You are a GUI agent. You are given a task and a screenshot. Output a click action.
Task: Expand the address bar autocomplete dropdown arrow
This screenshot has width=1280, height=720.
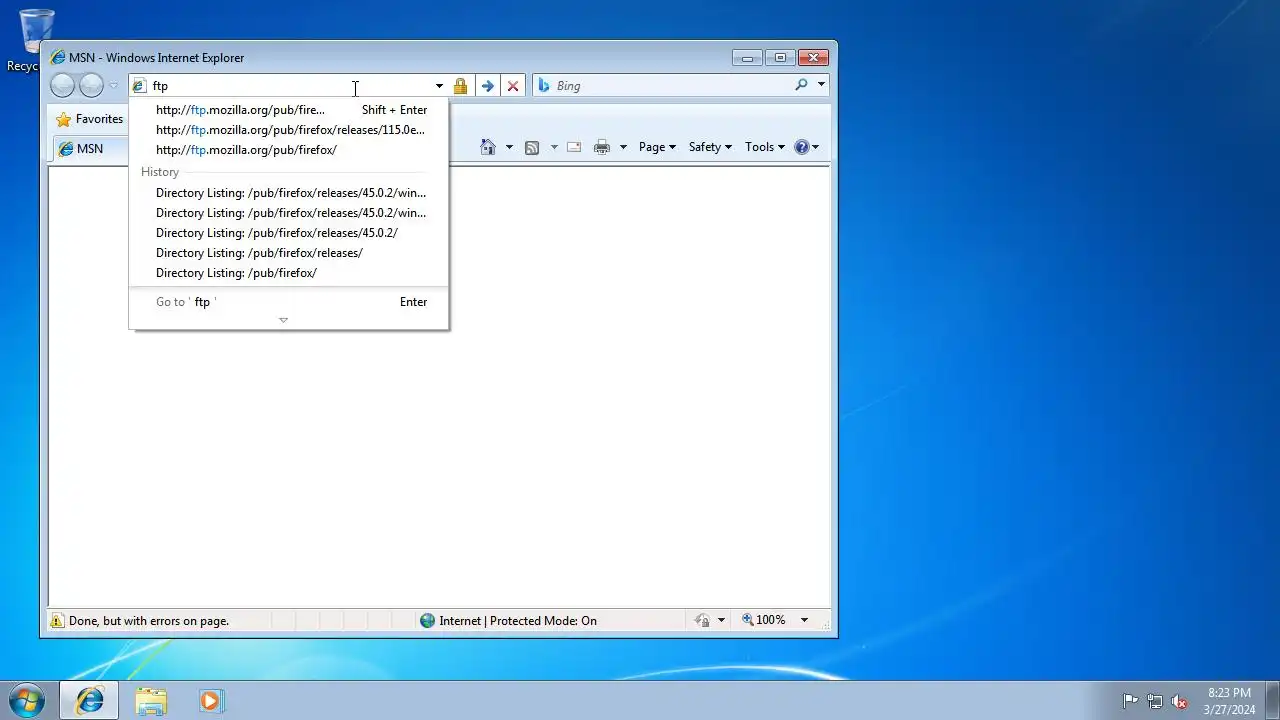click(x=438, y=86)
